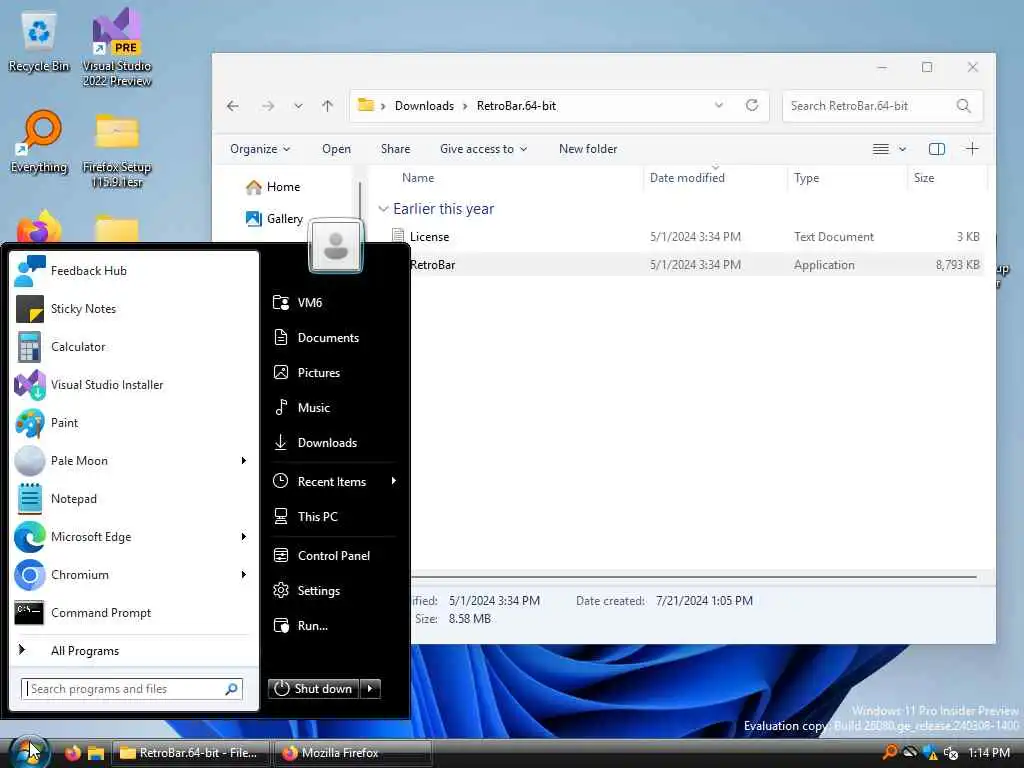Open Run dialog
Viewport: 1024px width, 768px height.
coord(334,626)
